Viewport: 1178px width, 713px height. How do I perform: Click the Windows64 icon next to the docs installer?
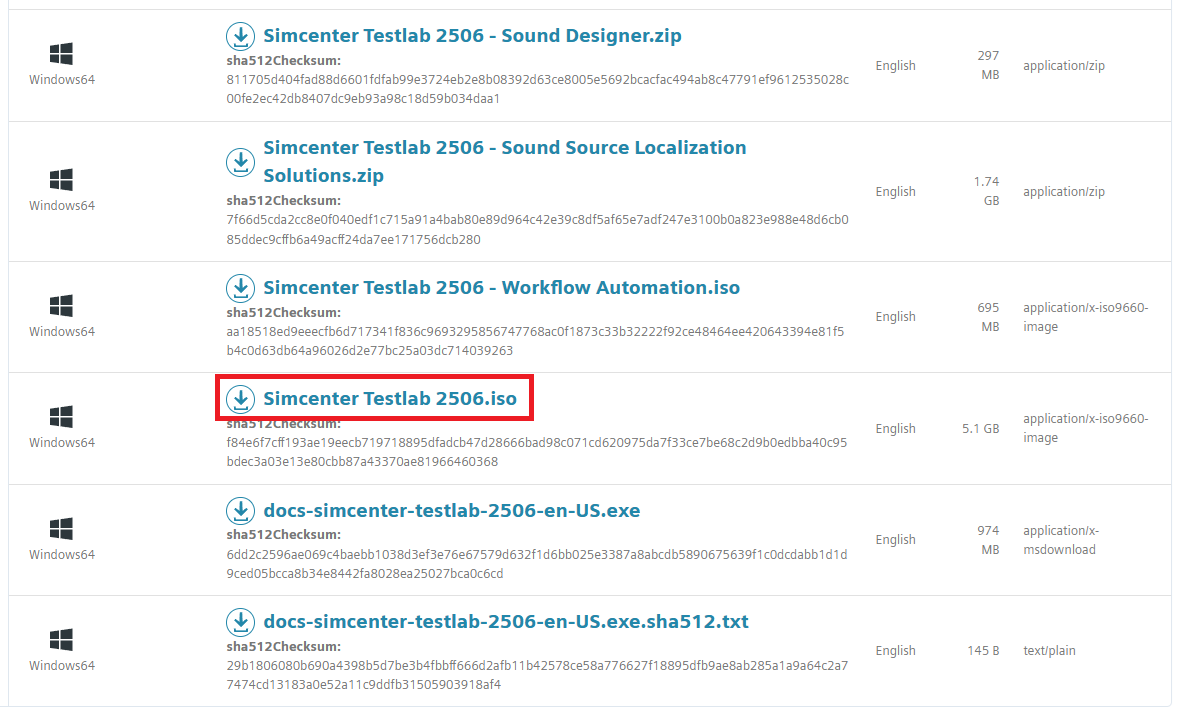[x=62, y=529]
